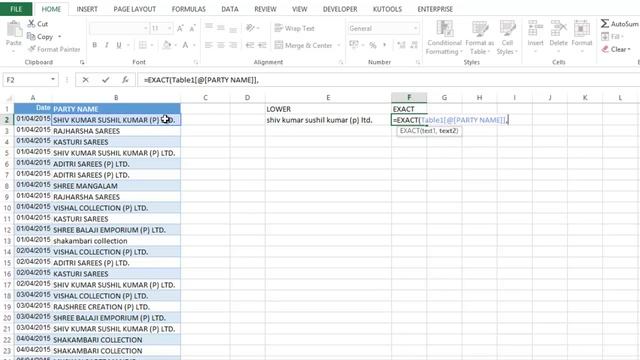Open the FILE tab
Image resolution: width=640 pixels, height=360 pixels.
point(16,9)
